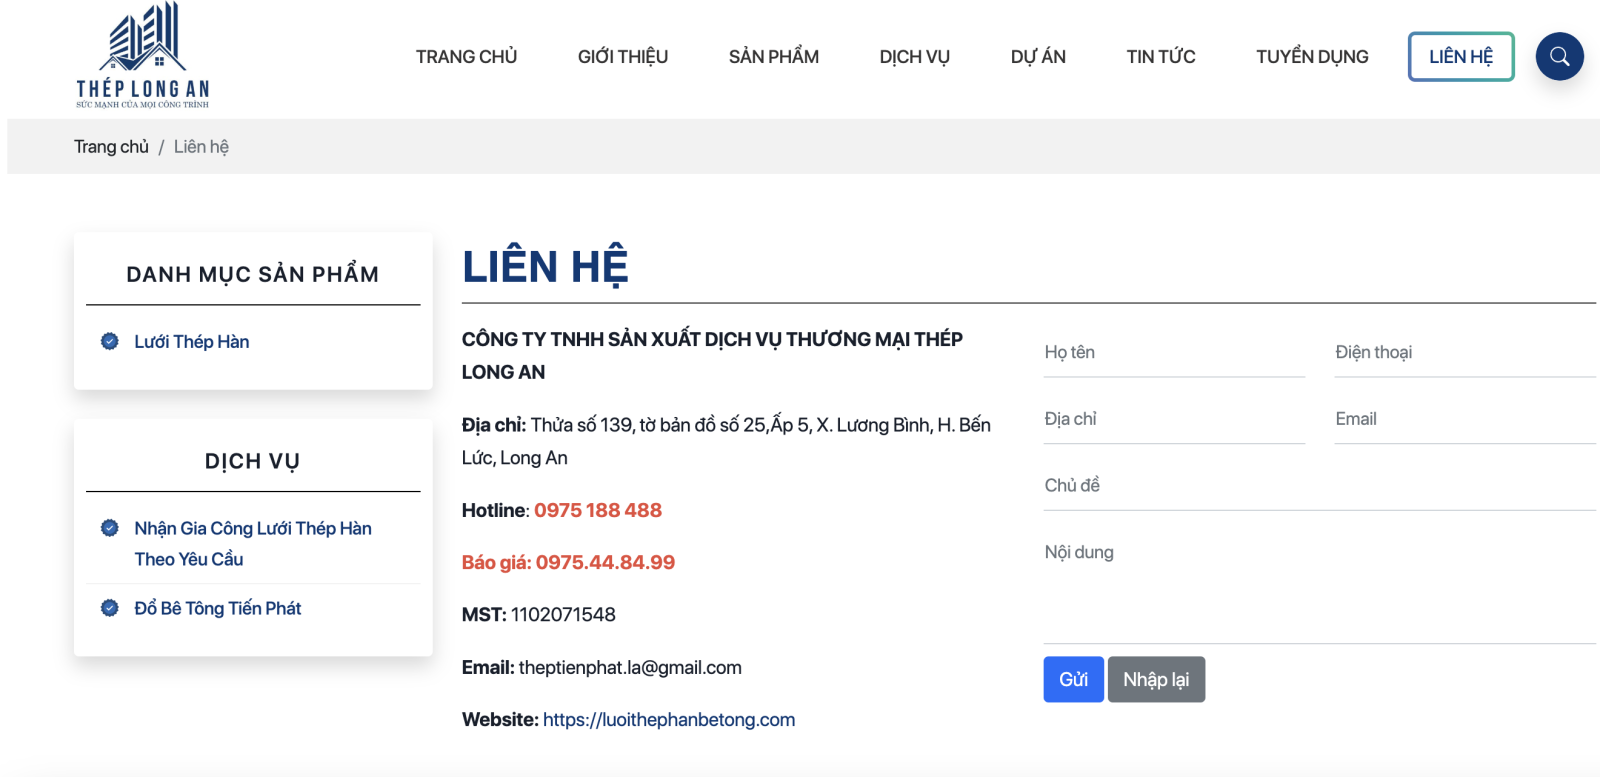Select the Liên Hệ menu button
Viewport: 1600px width, 777px height.
tap(1461, 57)
